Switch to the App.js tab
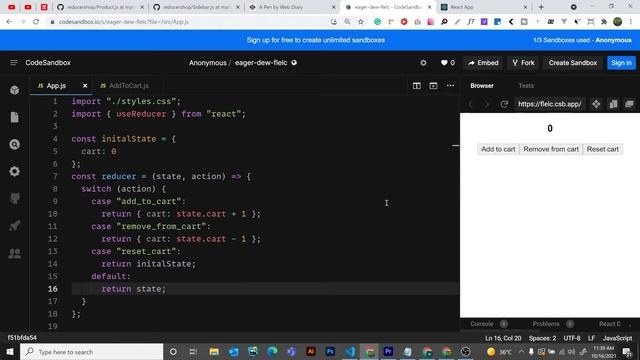Image resolution: width=640 pixels, height=360 pixels. click(56, 86)
